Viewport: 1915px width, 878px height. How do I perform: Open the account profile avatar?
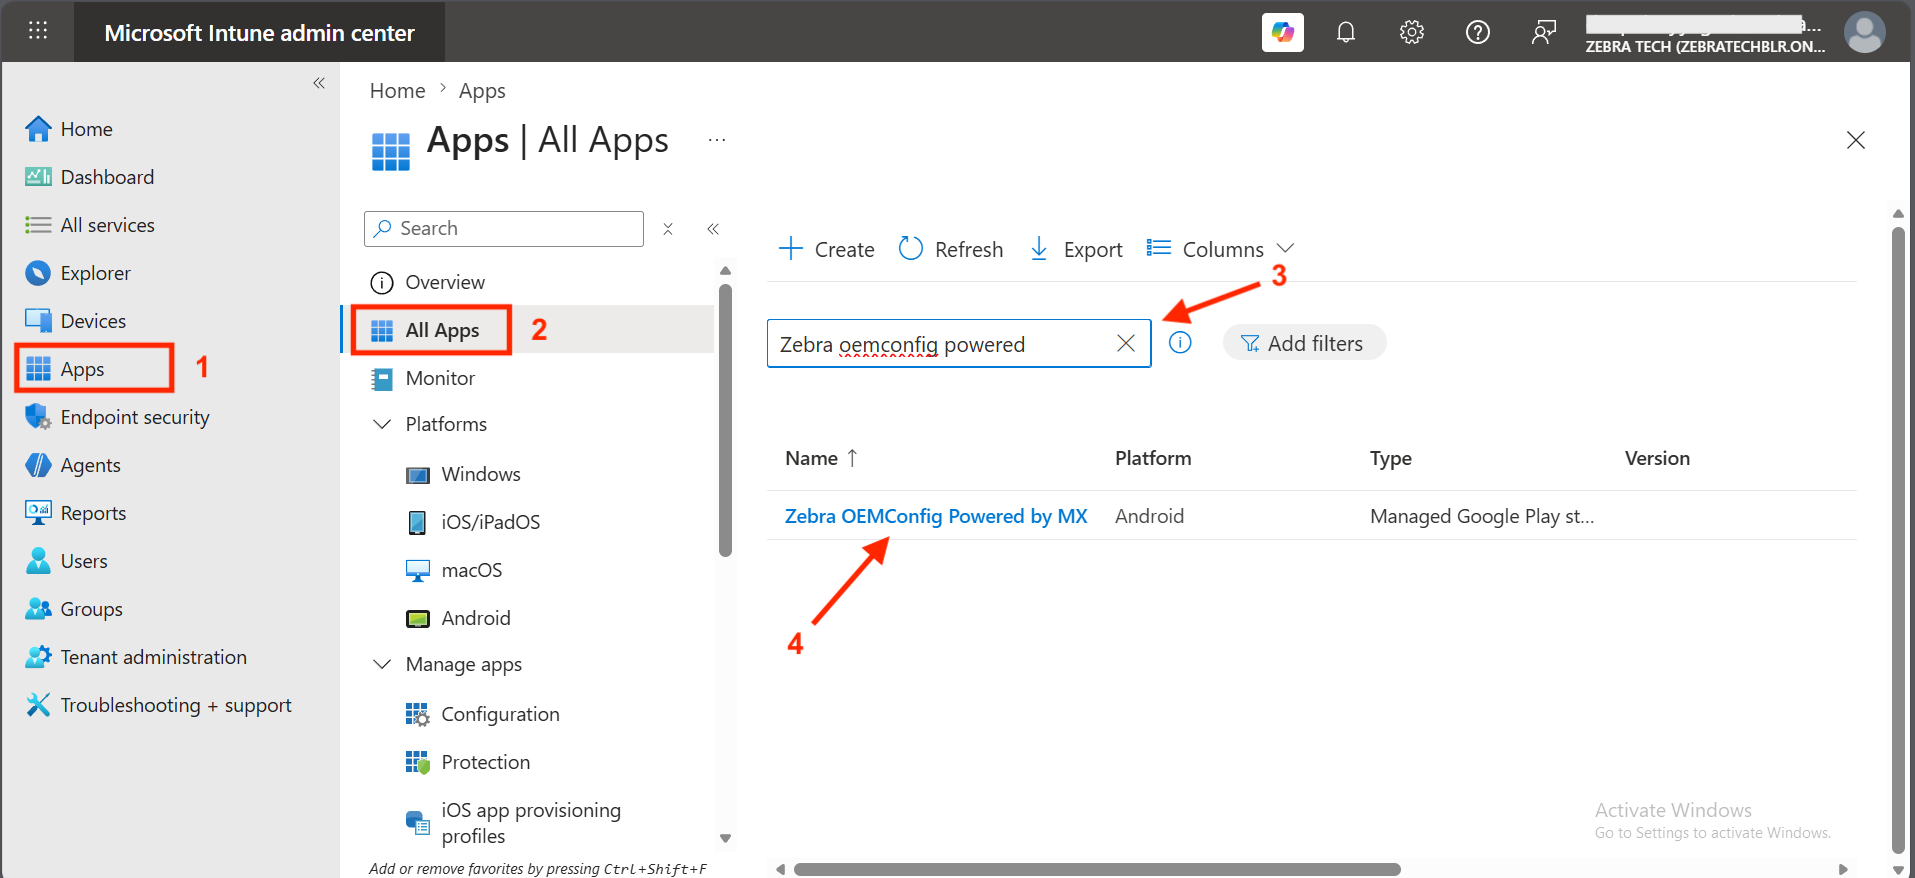click(1864, 32)
